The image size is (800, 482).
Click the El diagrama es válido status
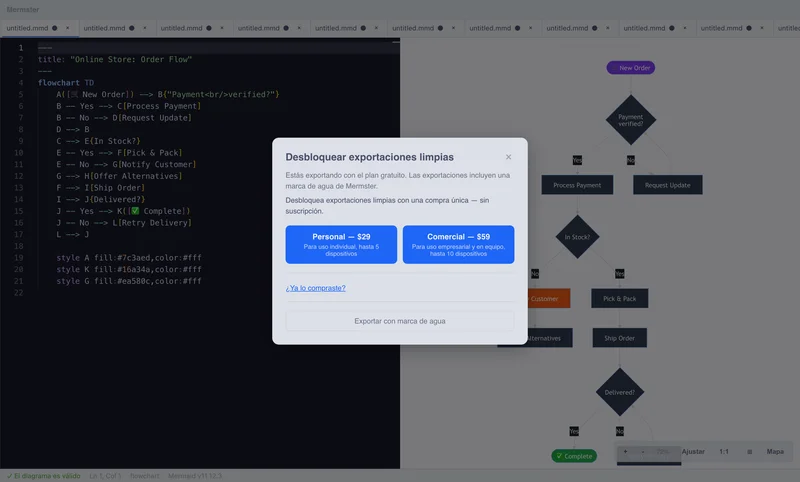43,476
